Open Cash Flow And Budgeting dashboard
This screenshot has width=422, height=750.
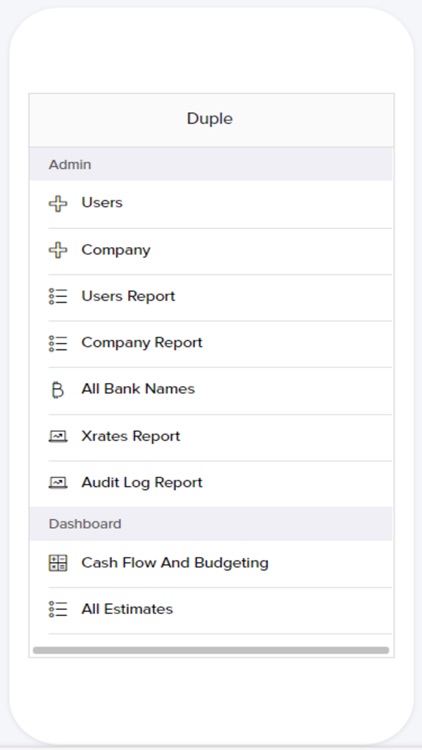[211, 564]
